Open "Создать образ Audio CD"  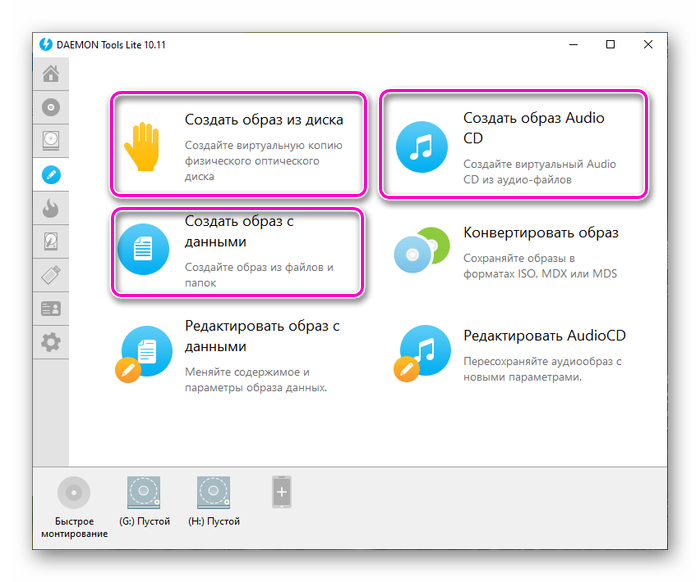pyautogui.click(x=533, y=128)
